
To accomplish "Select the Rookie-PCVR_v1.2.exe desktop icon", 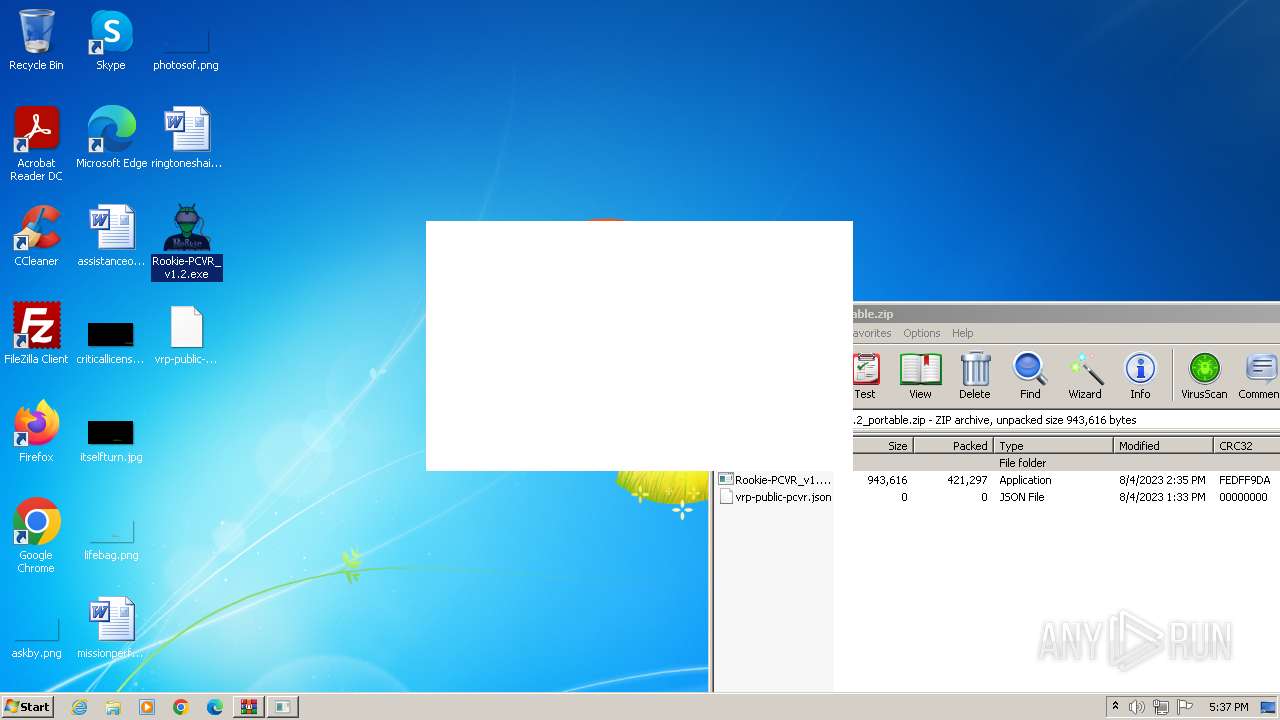I will 186,242.
